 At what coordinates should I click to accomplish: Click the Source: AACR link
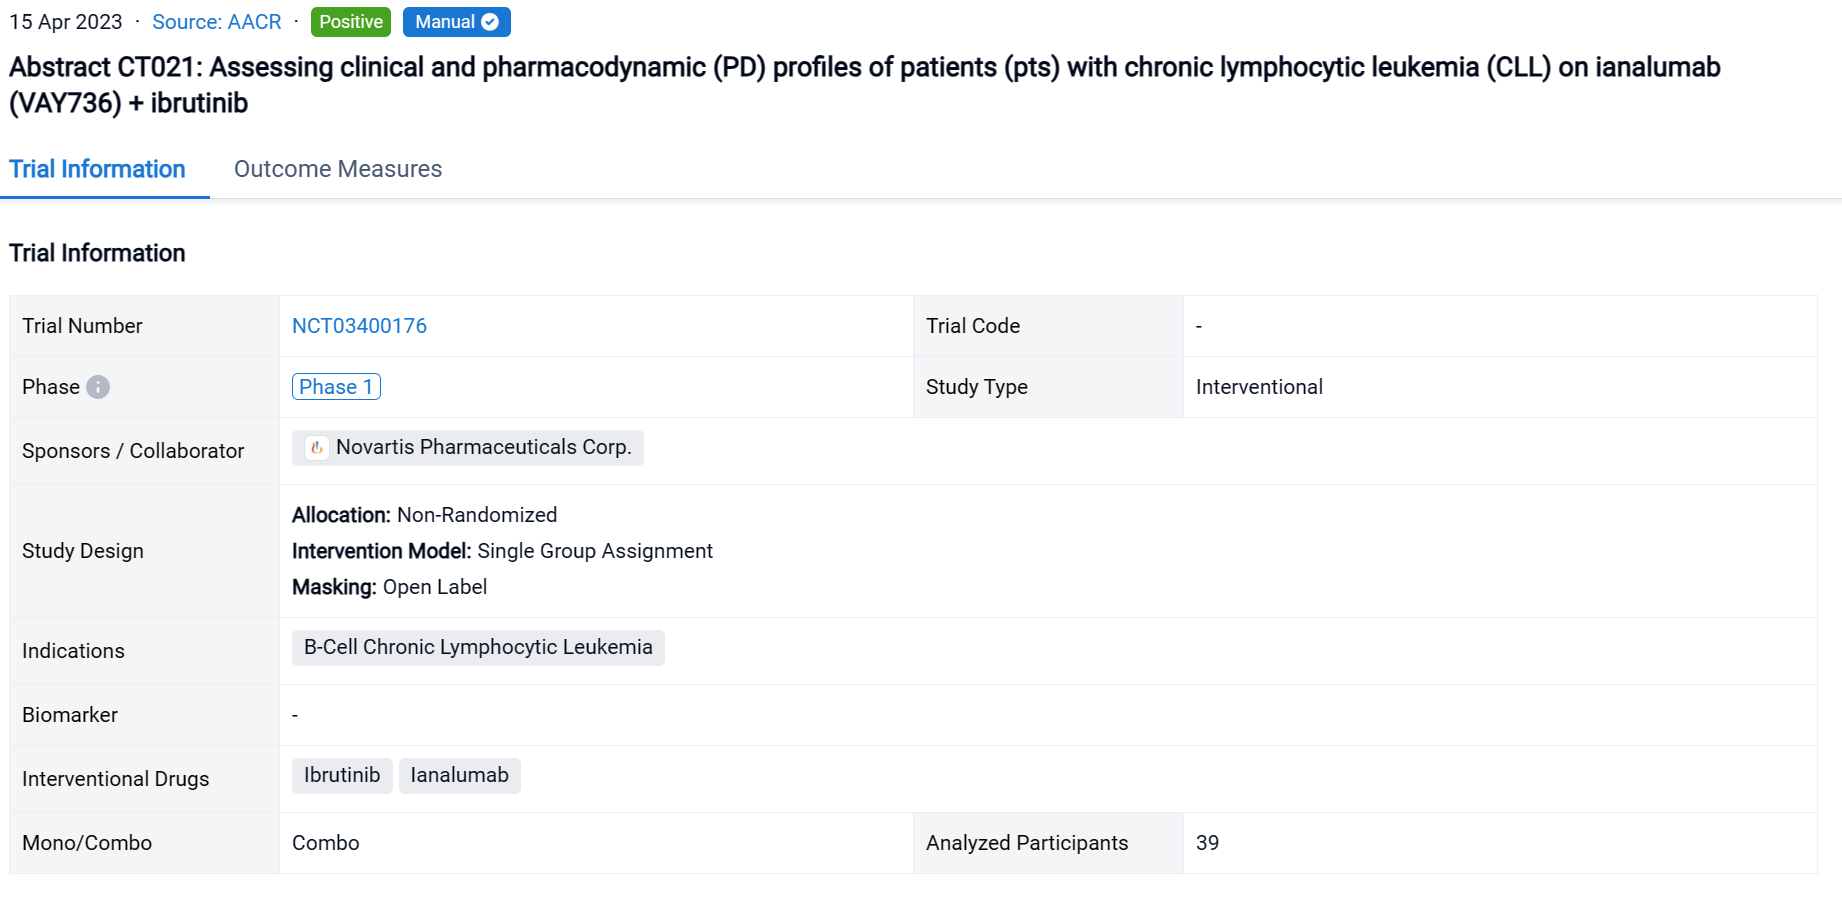click(x=216, y=22)
